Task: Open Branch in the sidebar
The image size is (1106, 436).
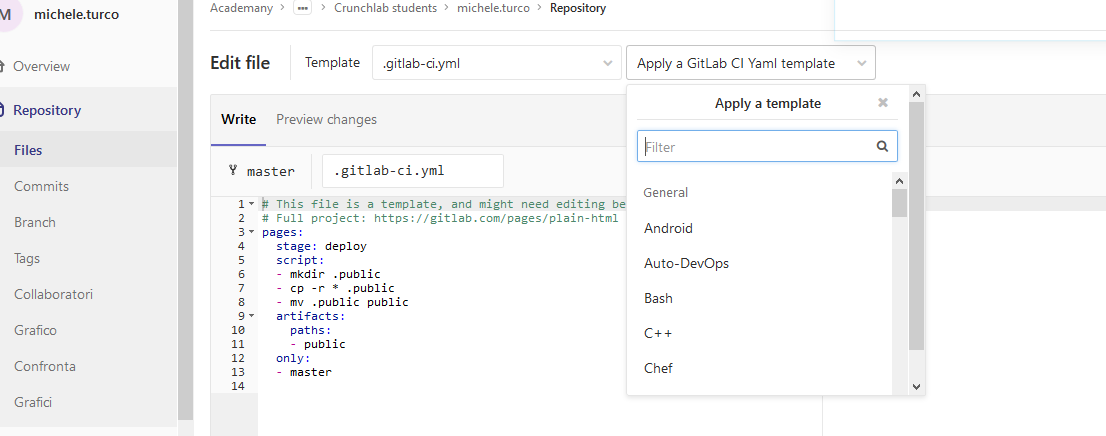Action: (35, 222)
